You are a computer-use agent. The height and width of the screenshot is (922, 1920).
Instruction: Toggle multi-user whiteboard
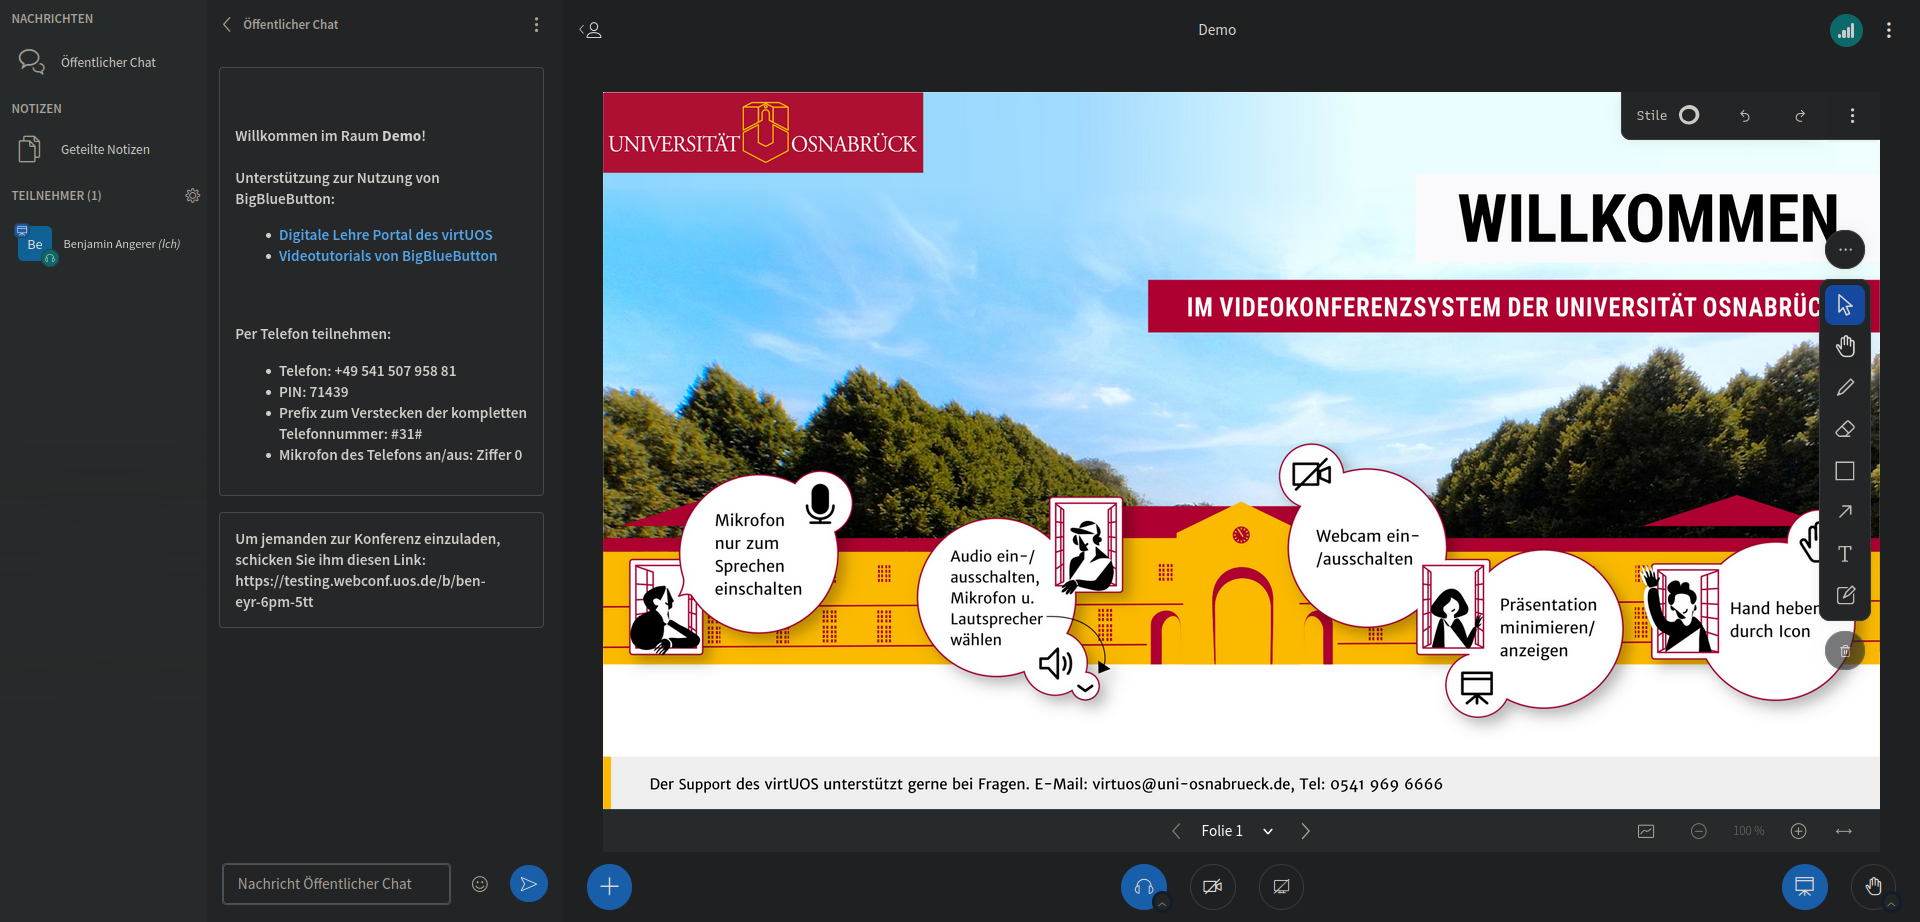[x=1646, y=831]
